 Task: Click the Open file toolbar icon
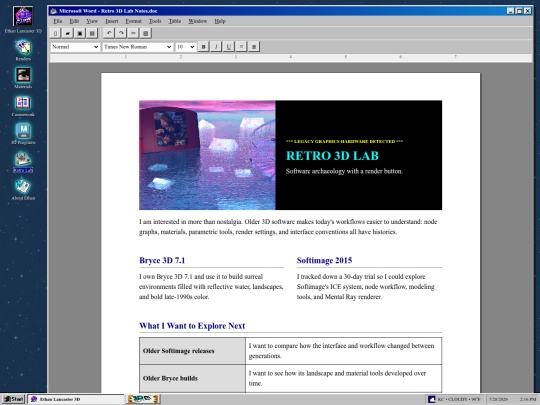[x=68, y=33]
